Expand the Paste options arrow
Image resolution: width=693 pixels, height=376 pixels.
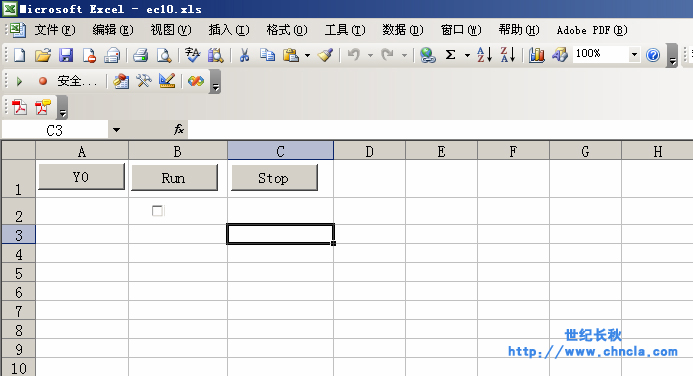tap(307, 56)
